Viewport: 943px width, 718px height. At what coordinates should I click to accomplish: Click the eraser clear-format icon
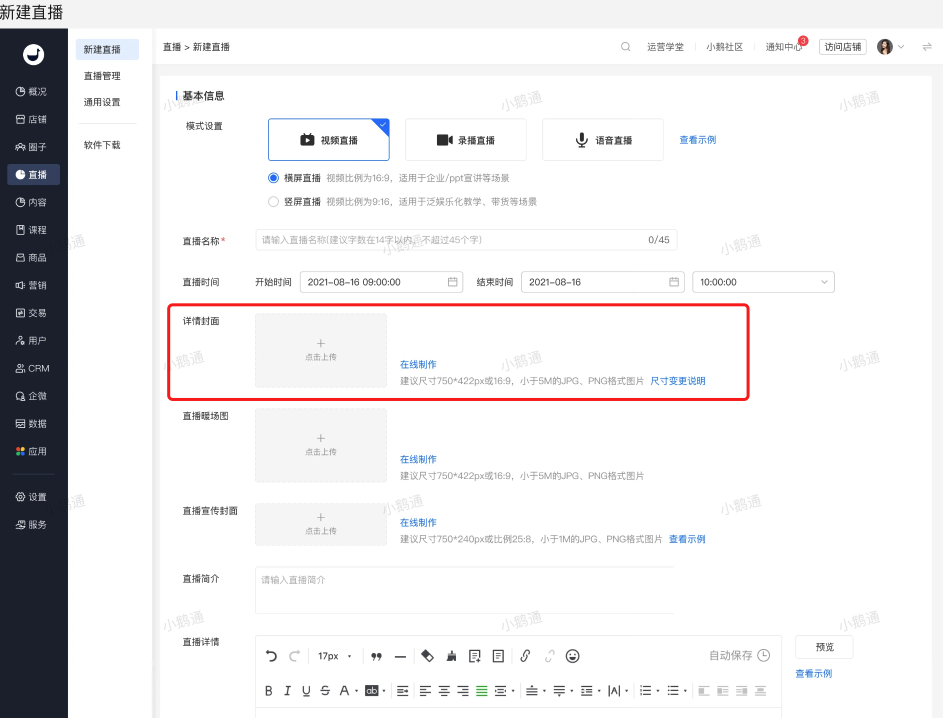click(x=428, y=656)
